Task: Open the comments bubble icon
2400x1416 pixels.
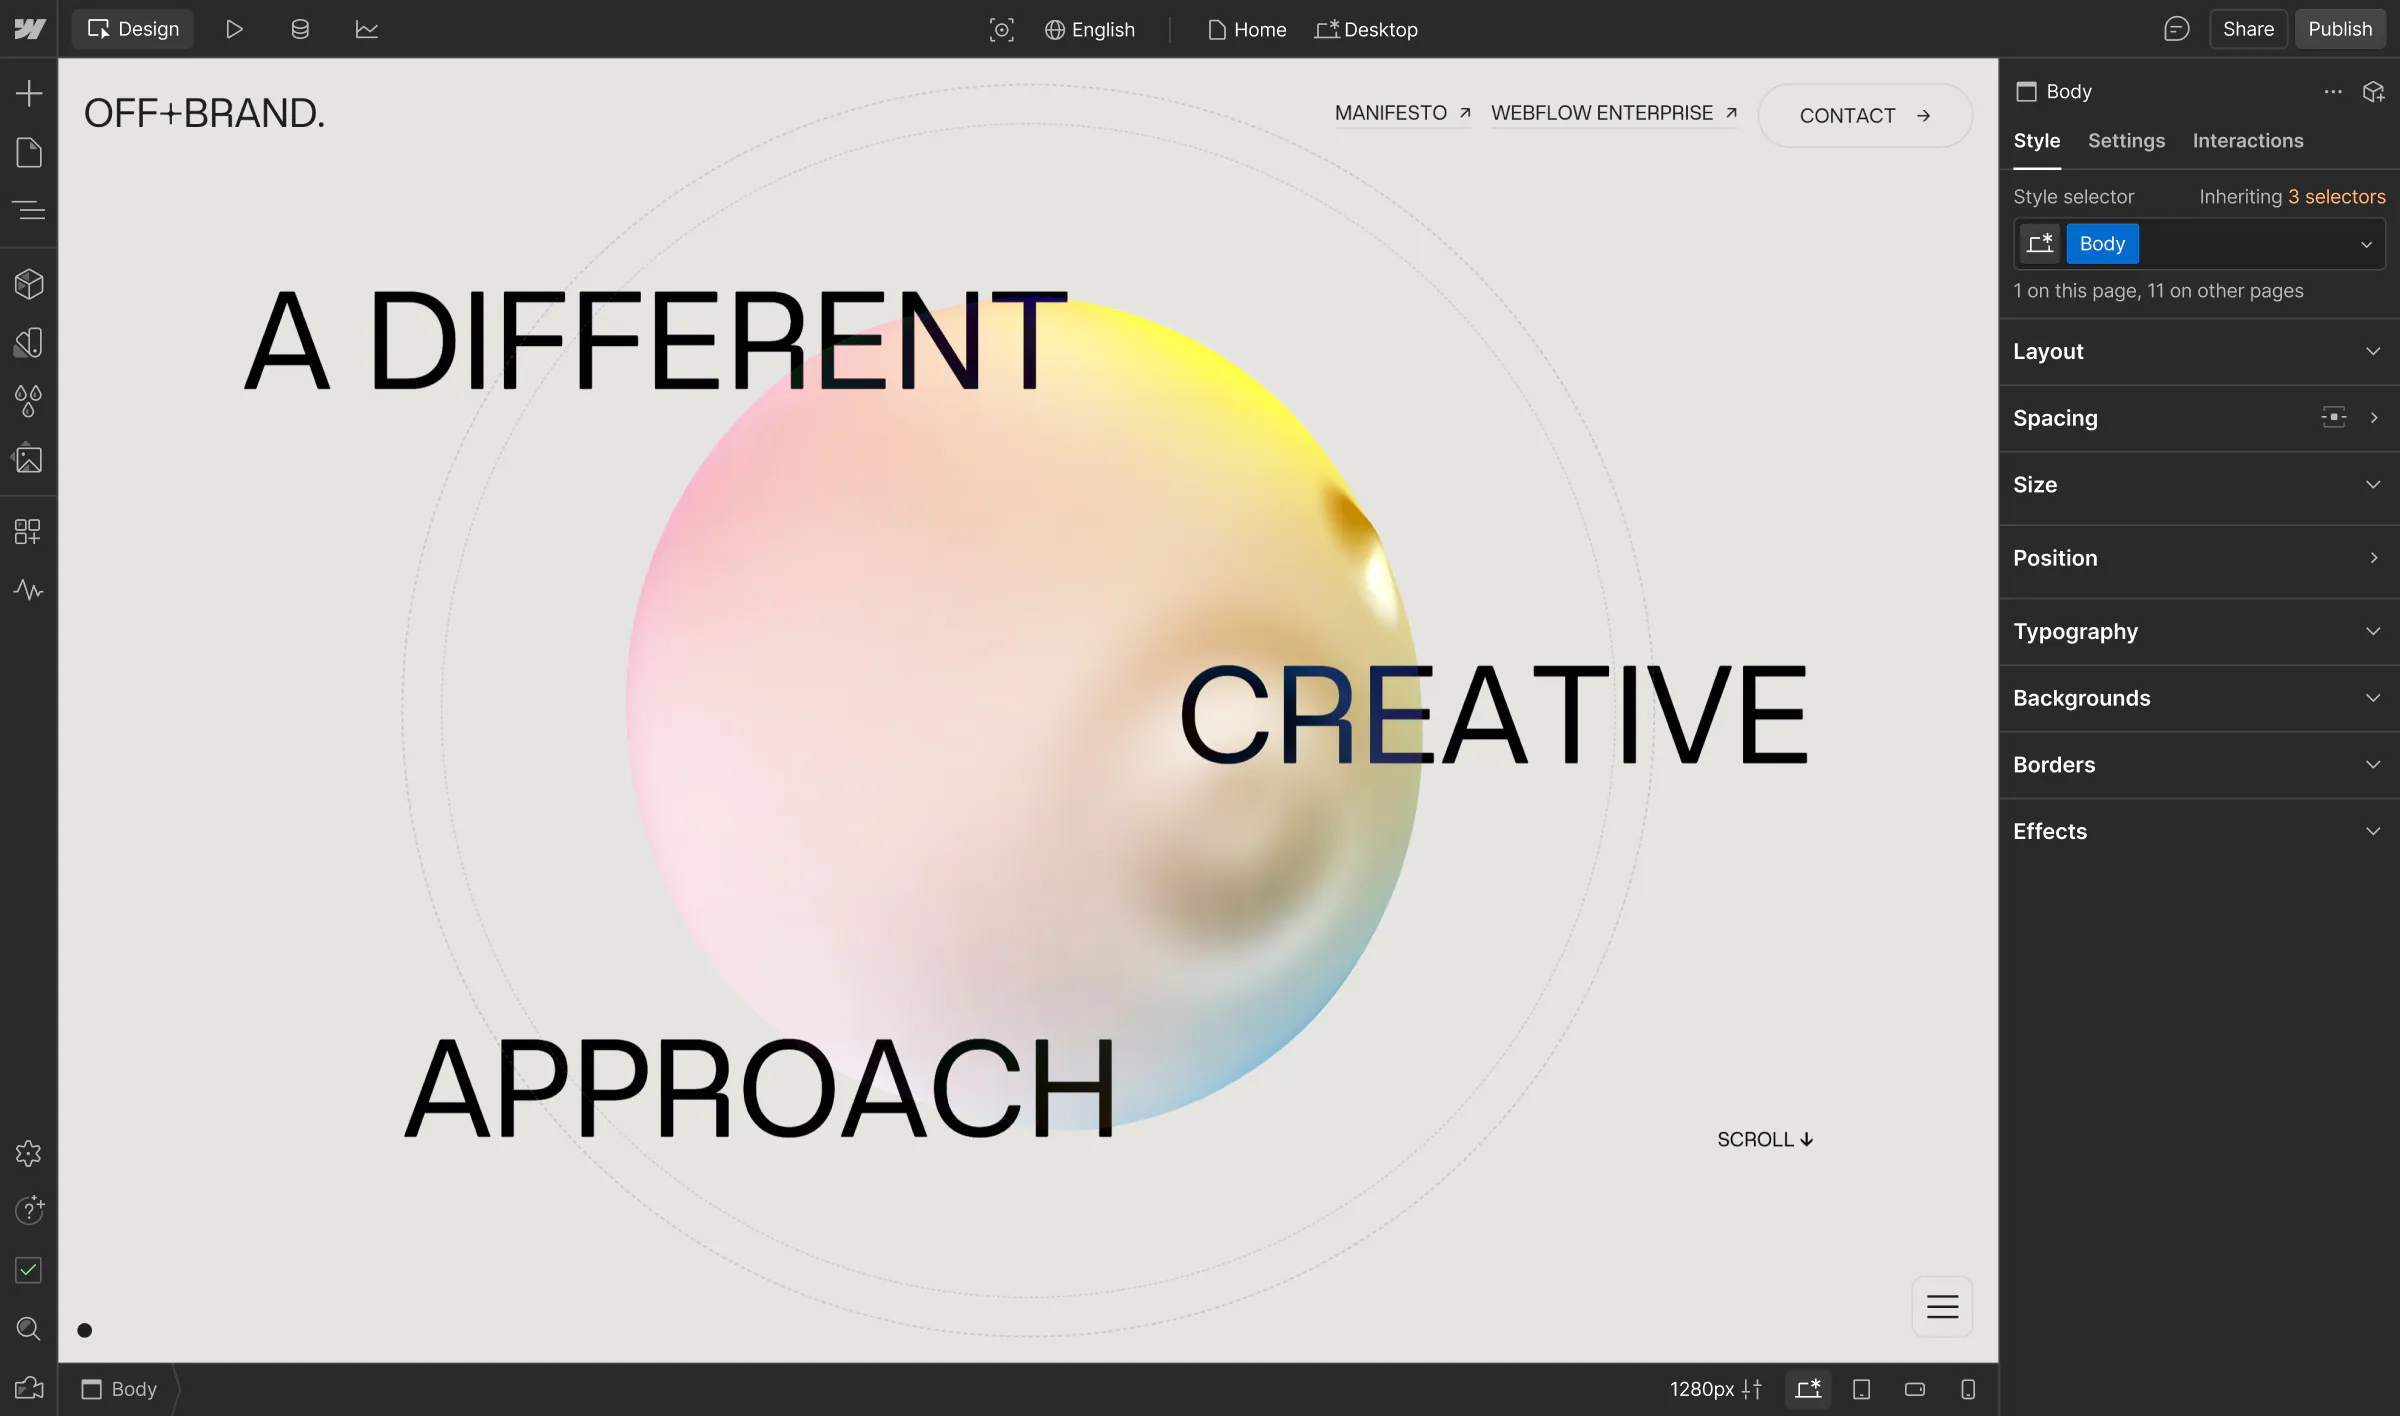Action: 2176,29
